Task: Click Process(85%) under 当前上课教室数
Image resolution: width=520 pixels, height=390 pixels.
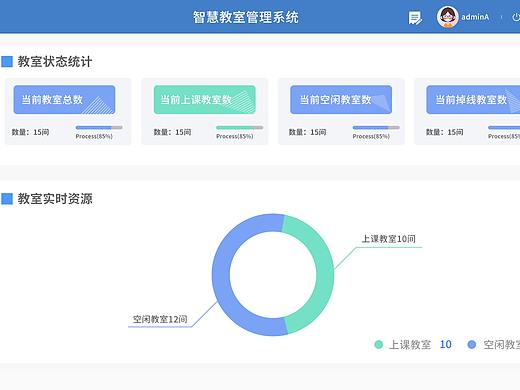Action: pyautogui.click(x=235, y=136)
